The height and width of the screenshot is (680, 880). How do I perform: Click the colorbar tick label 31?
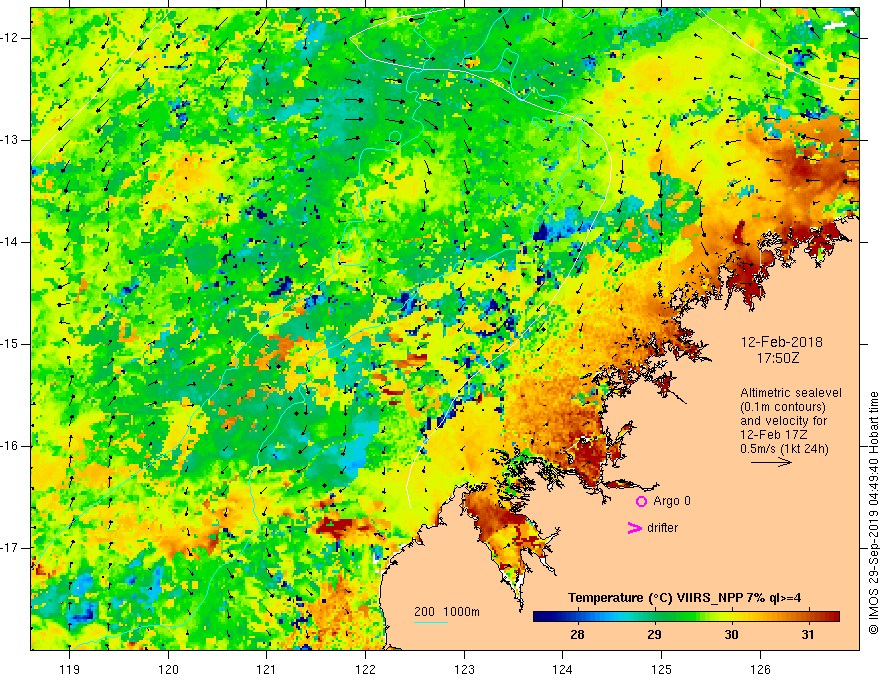[x=808, y=635]
